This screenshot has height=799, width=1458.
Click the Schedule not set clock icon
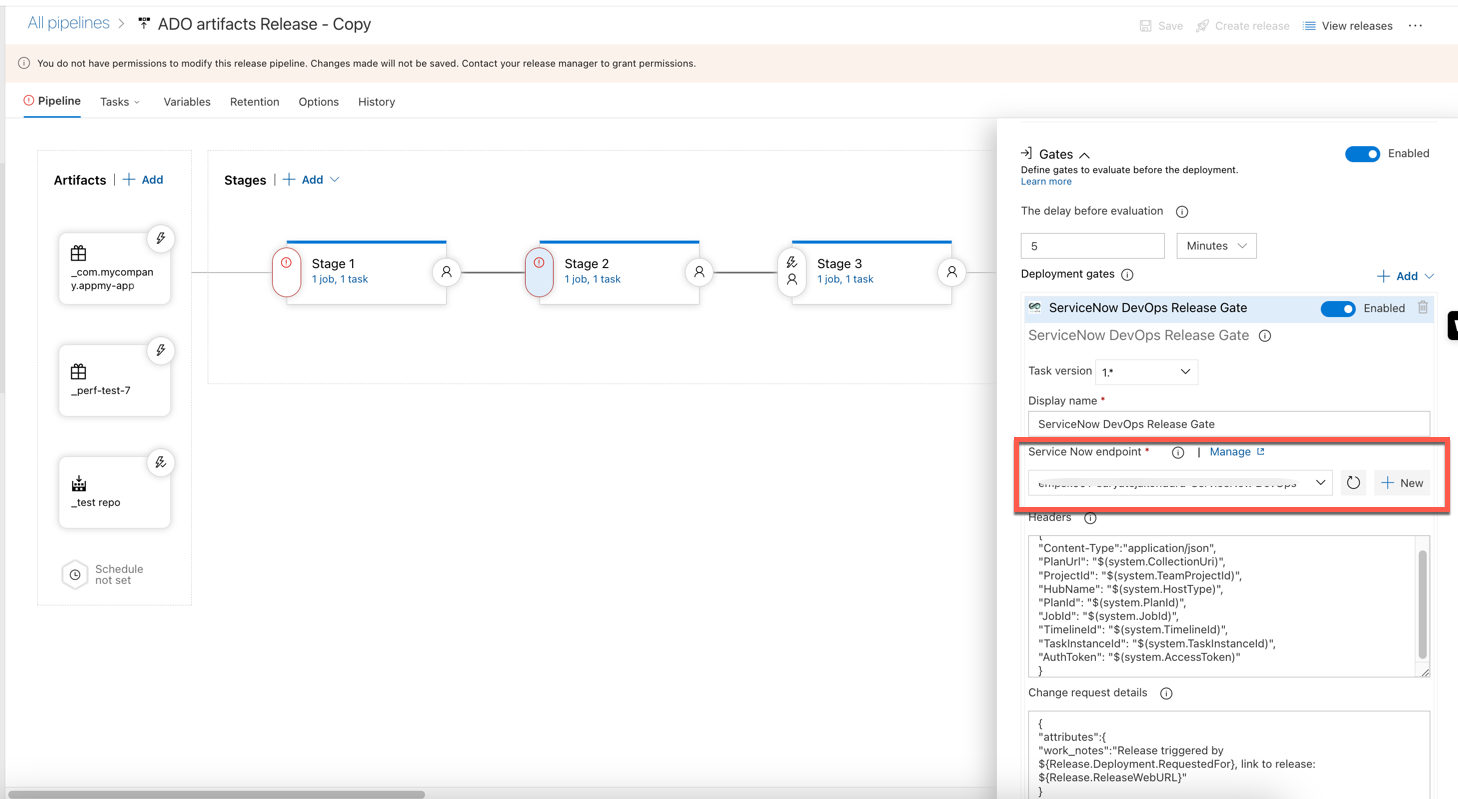(75, 575)
